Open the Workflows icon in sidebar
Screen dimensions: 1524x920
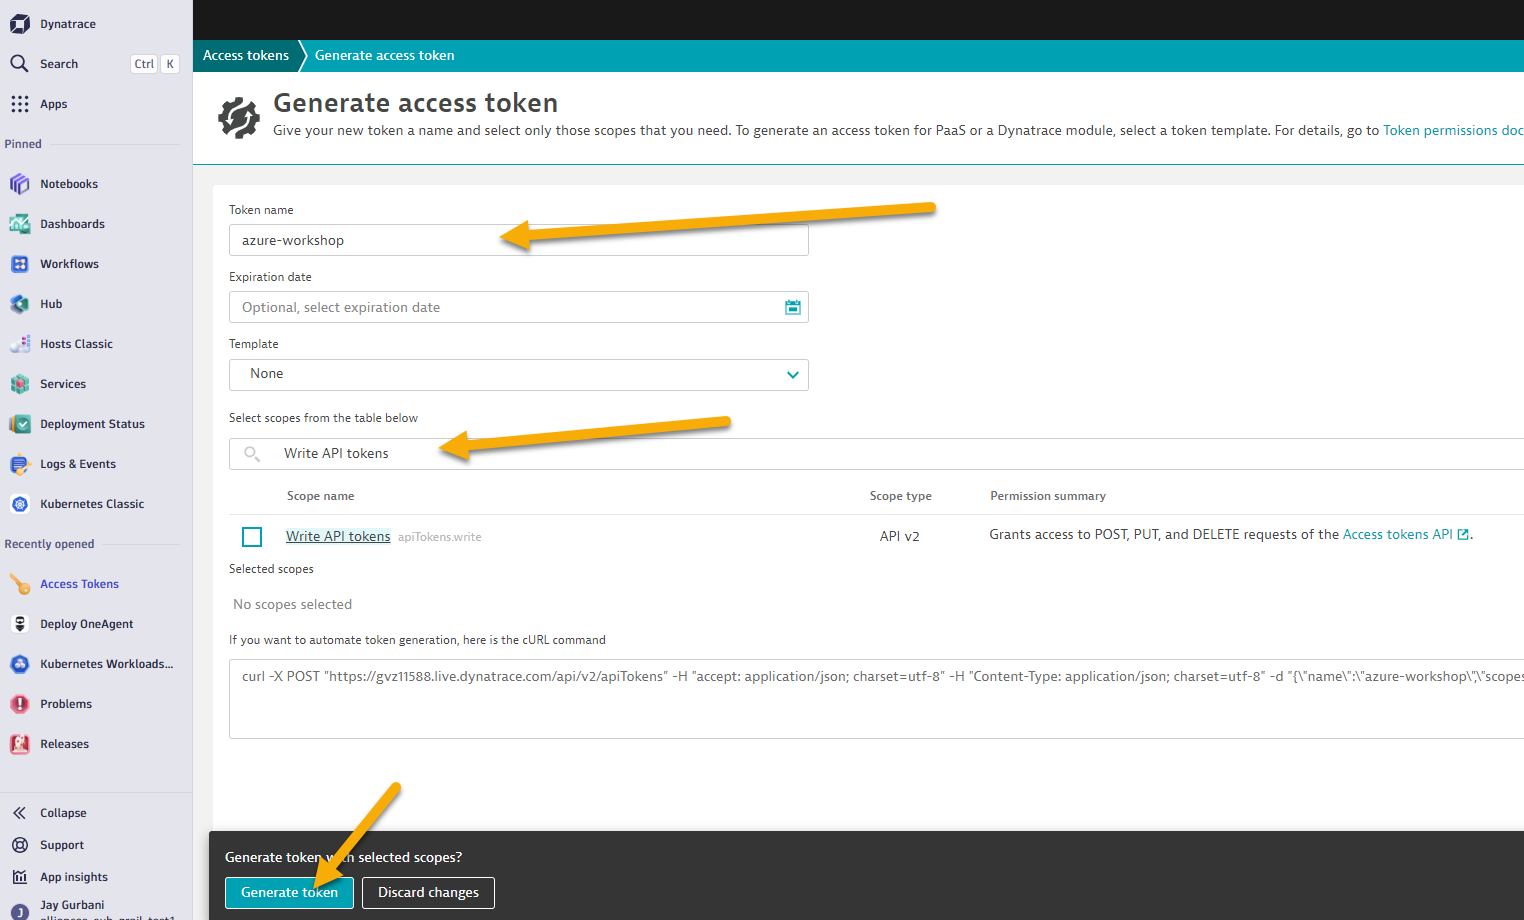click(x=20, y=264)
